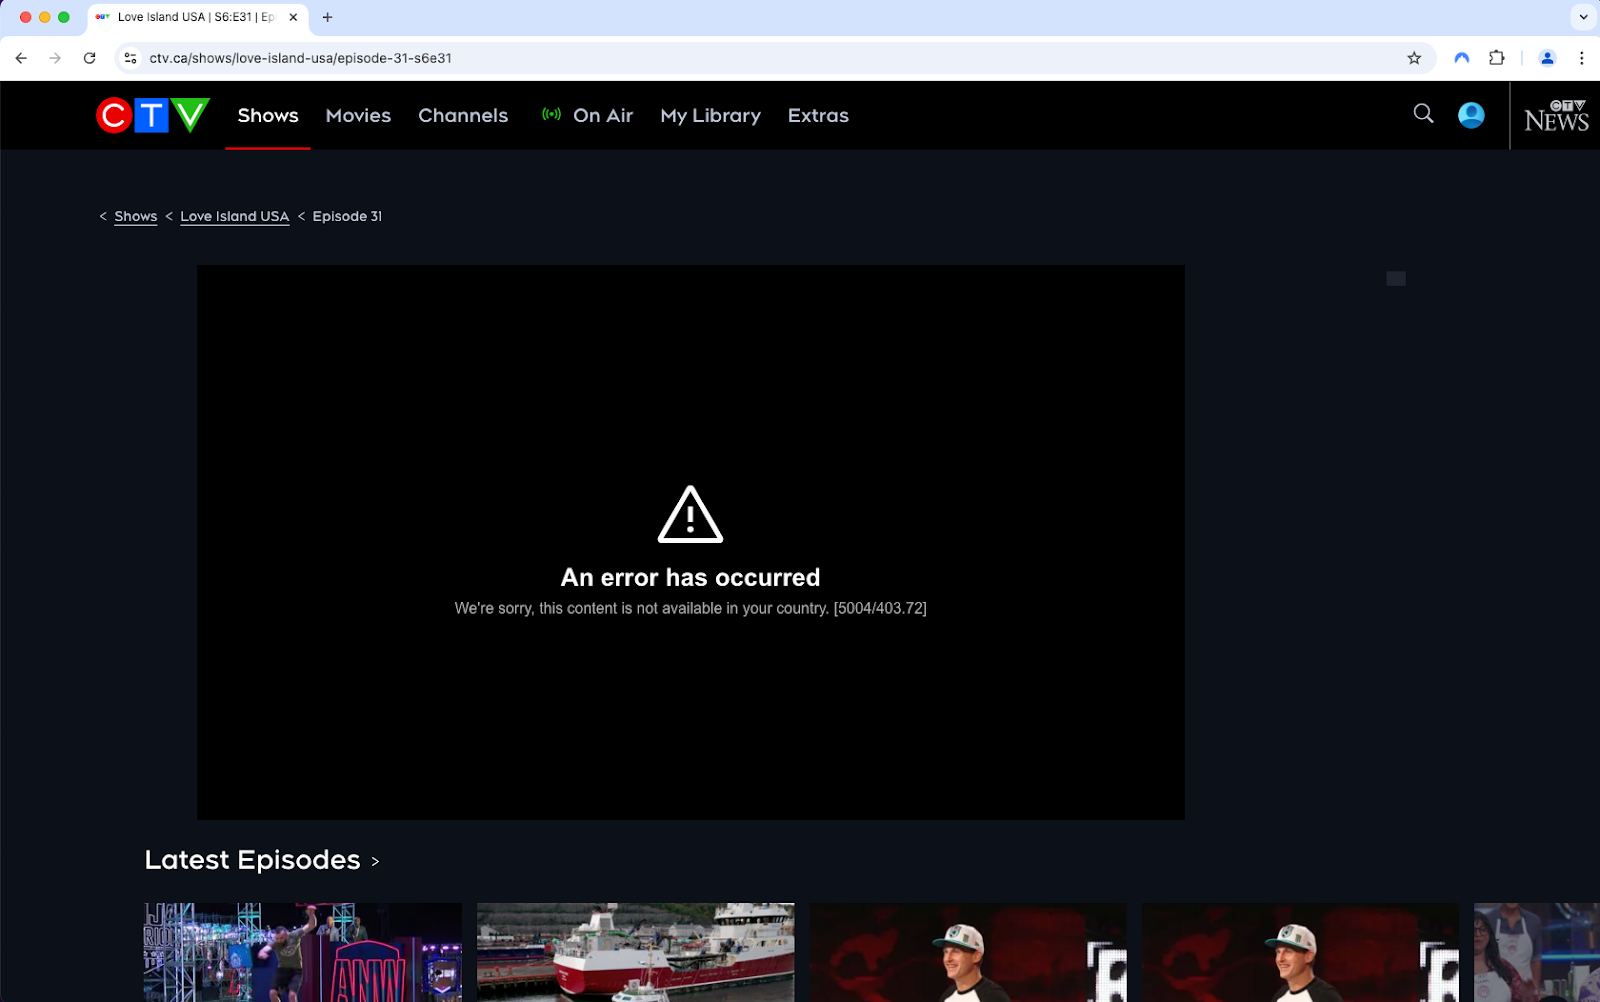The width and height of the screenshot is (1600, 1002).
Task: Open the tab search dropdown arrow
Action: (x=1583, y=17)
